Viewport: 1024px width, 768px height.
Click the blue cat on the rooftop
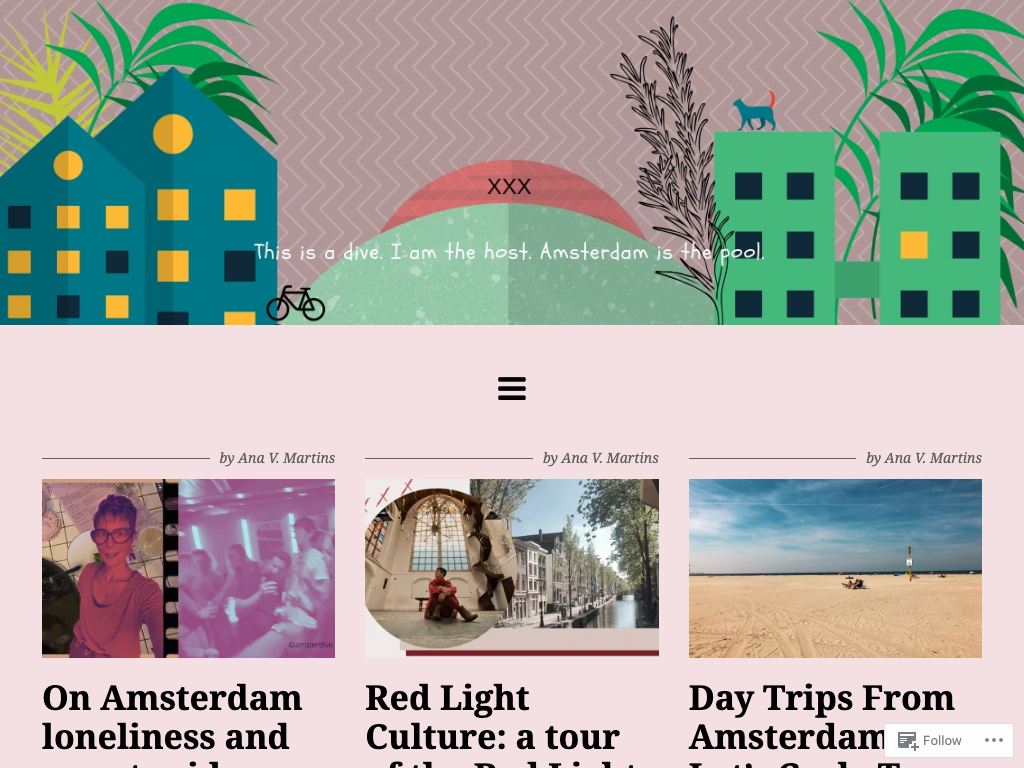[755, 111]
